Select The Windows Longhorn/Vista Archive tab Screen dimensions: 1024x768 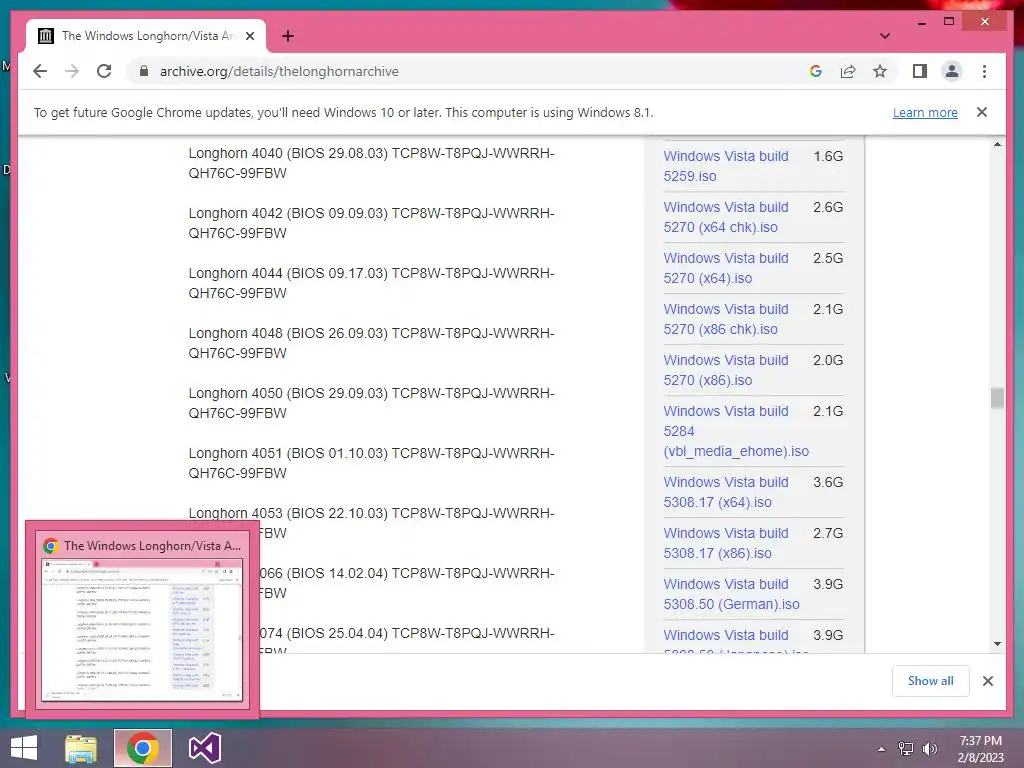pyautogui.click(x=146, y=36)
